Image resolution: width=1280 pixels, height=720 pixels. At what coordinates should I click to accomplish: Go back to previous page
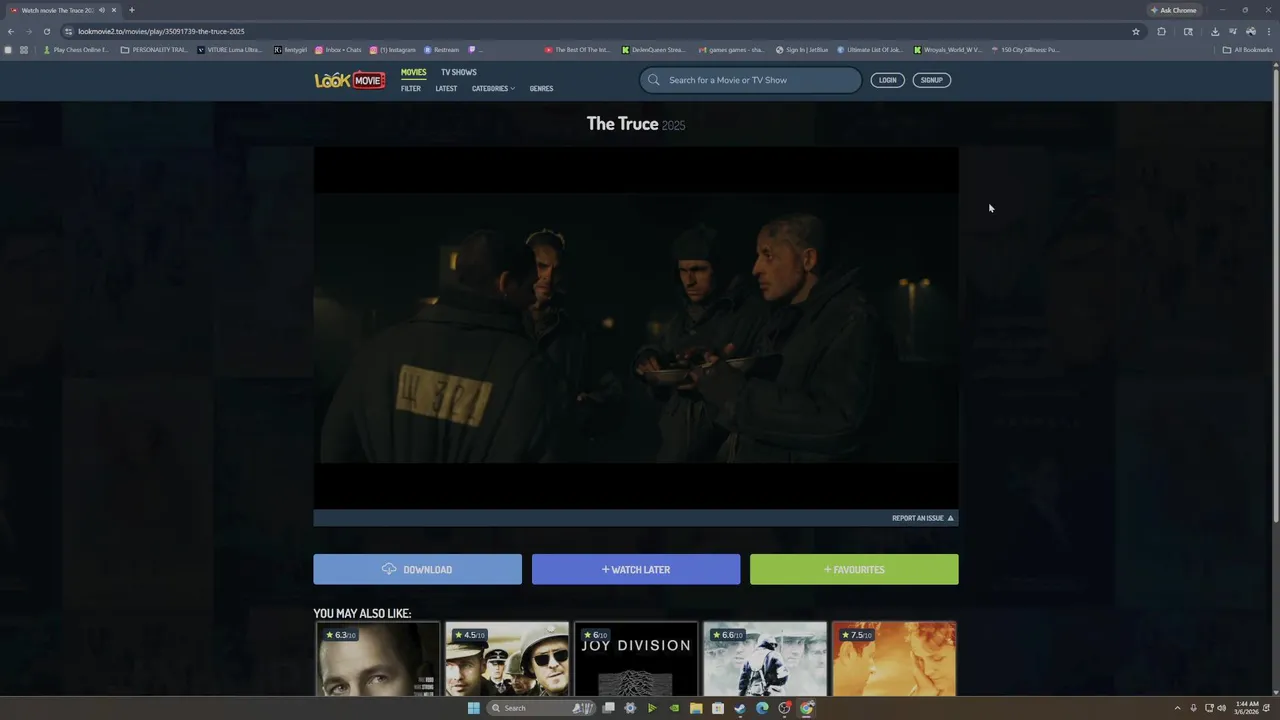11,31
